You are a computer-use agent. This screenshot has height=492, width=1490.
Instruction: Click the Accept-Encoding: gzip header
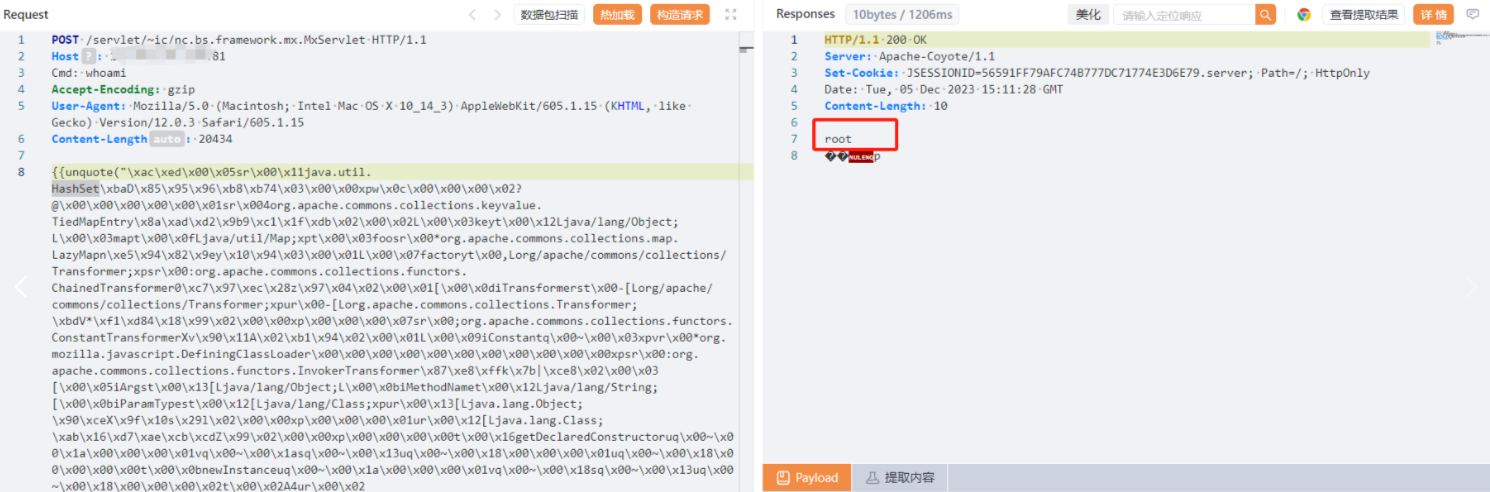tap(124, 90)
